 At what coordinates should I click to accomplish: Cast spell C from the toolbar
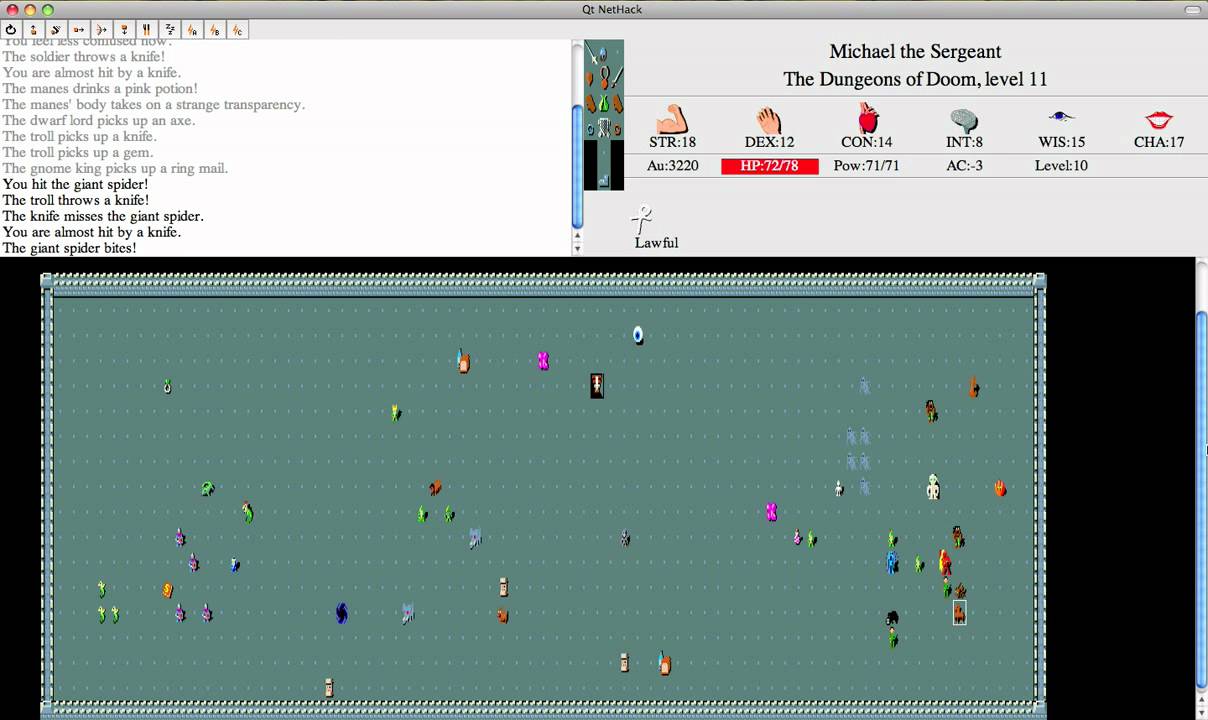(238, 30)
